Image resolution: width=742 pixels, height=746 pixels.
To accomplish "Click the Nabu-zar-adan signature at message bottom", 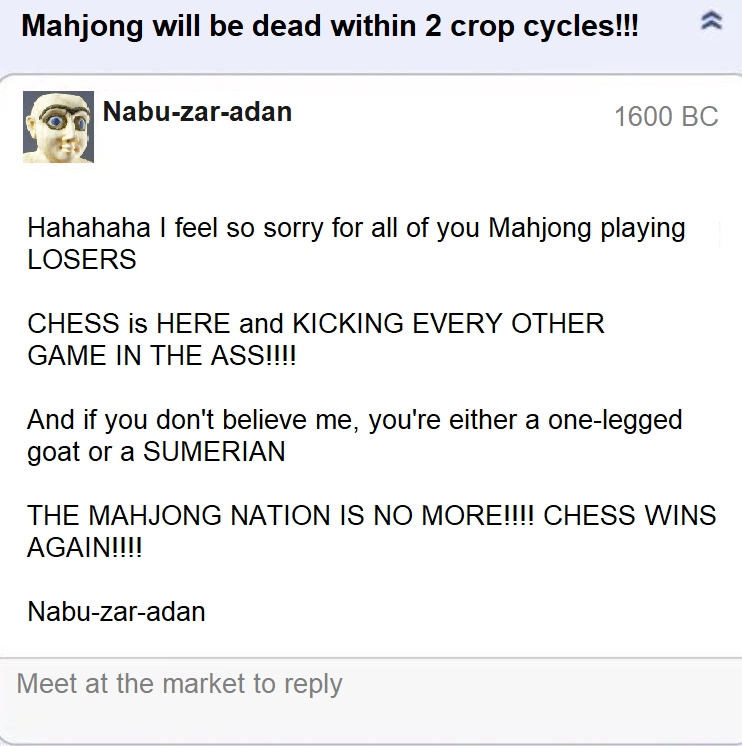I will (117, 612).
